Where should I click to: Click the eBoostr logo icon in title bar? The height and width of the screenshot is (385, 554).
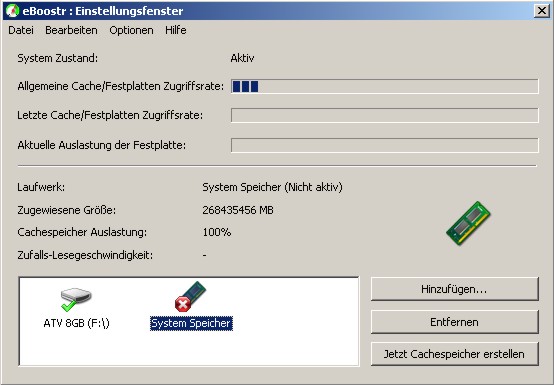click(12, 11)
